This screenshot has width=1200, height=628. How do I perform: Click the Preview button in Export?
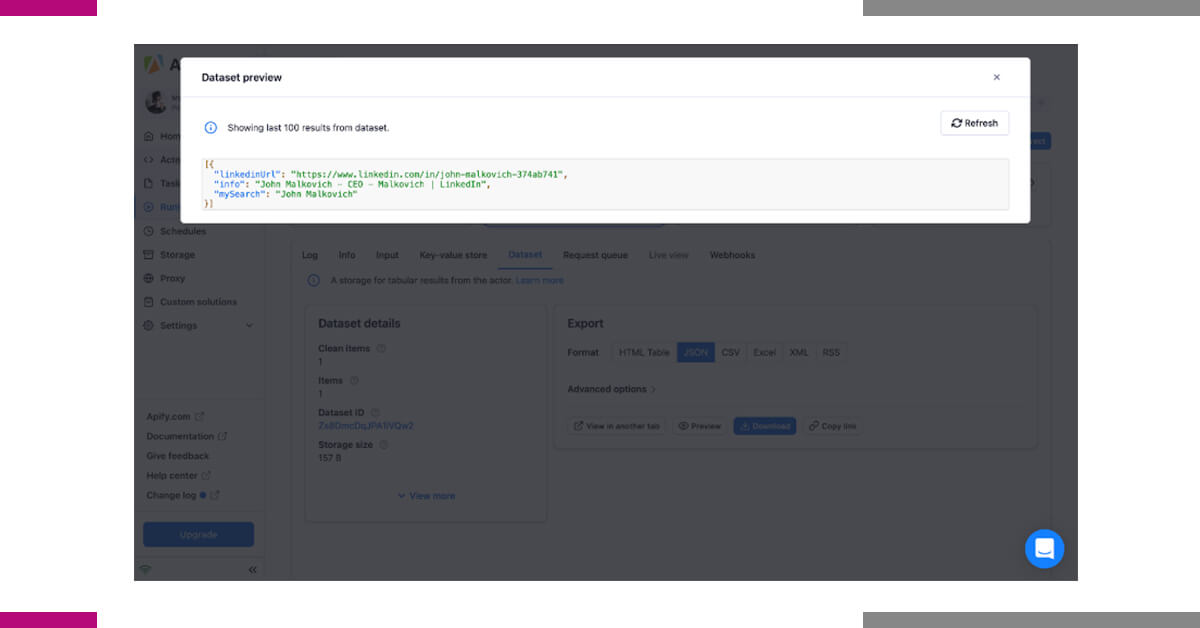click(x=700, y=426)
